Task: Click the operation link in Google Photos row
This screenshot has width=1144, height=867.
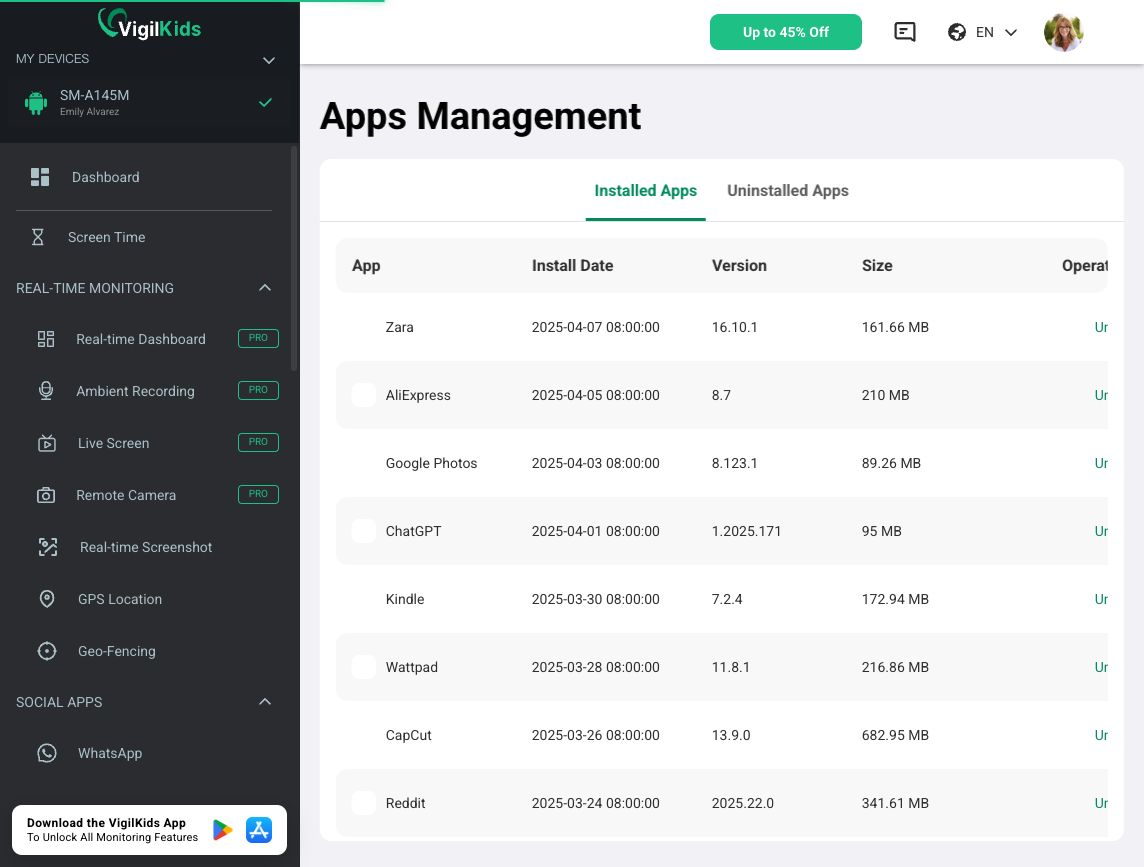Action: pyautogui.click(x=1101, y=463)
